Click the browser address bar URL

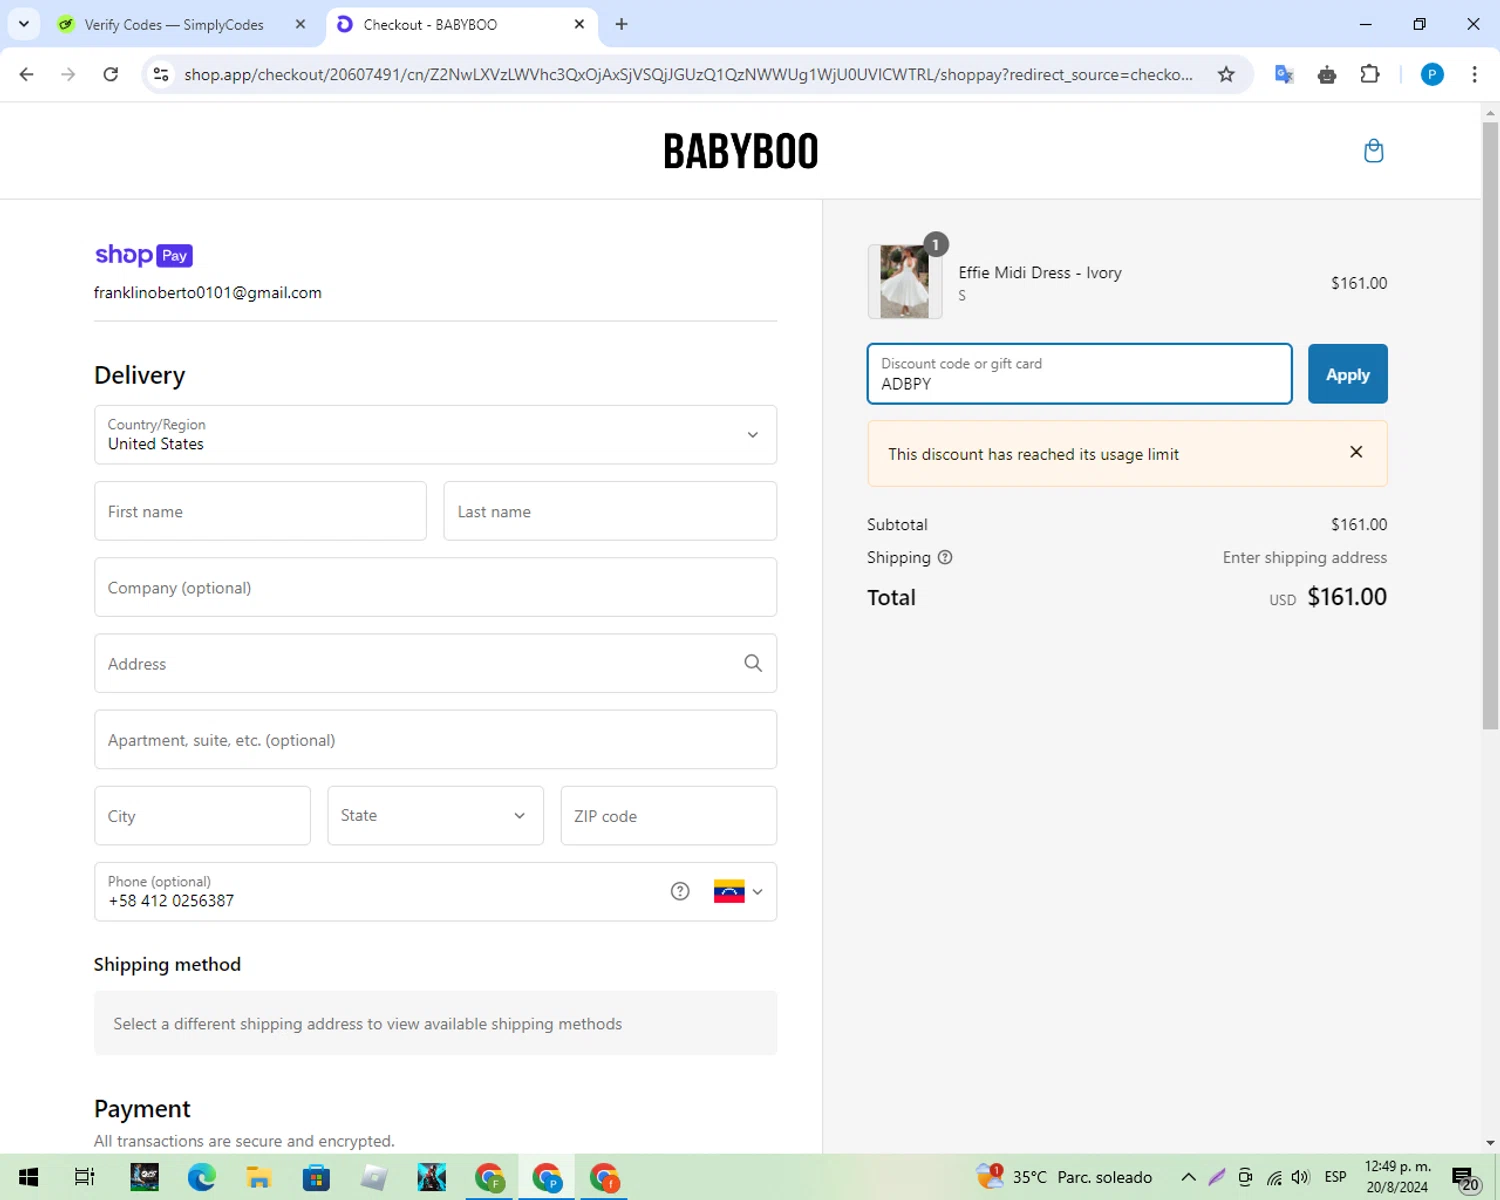click(688, 74)
